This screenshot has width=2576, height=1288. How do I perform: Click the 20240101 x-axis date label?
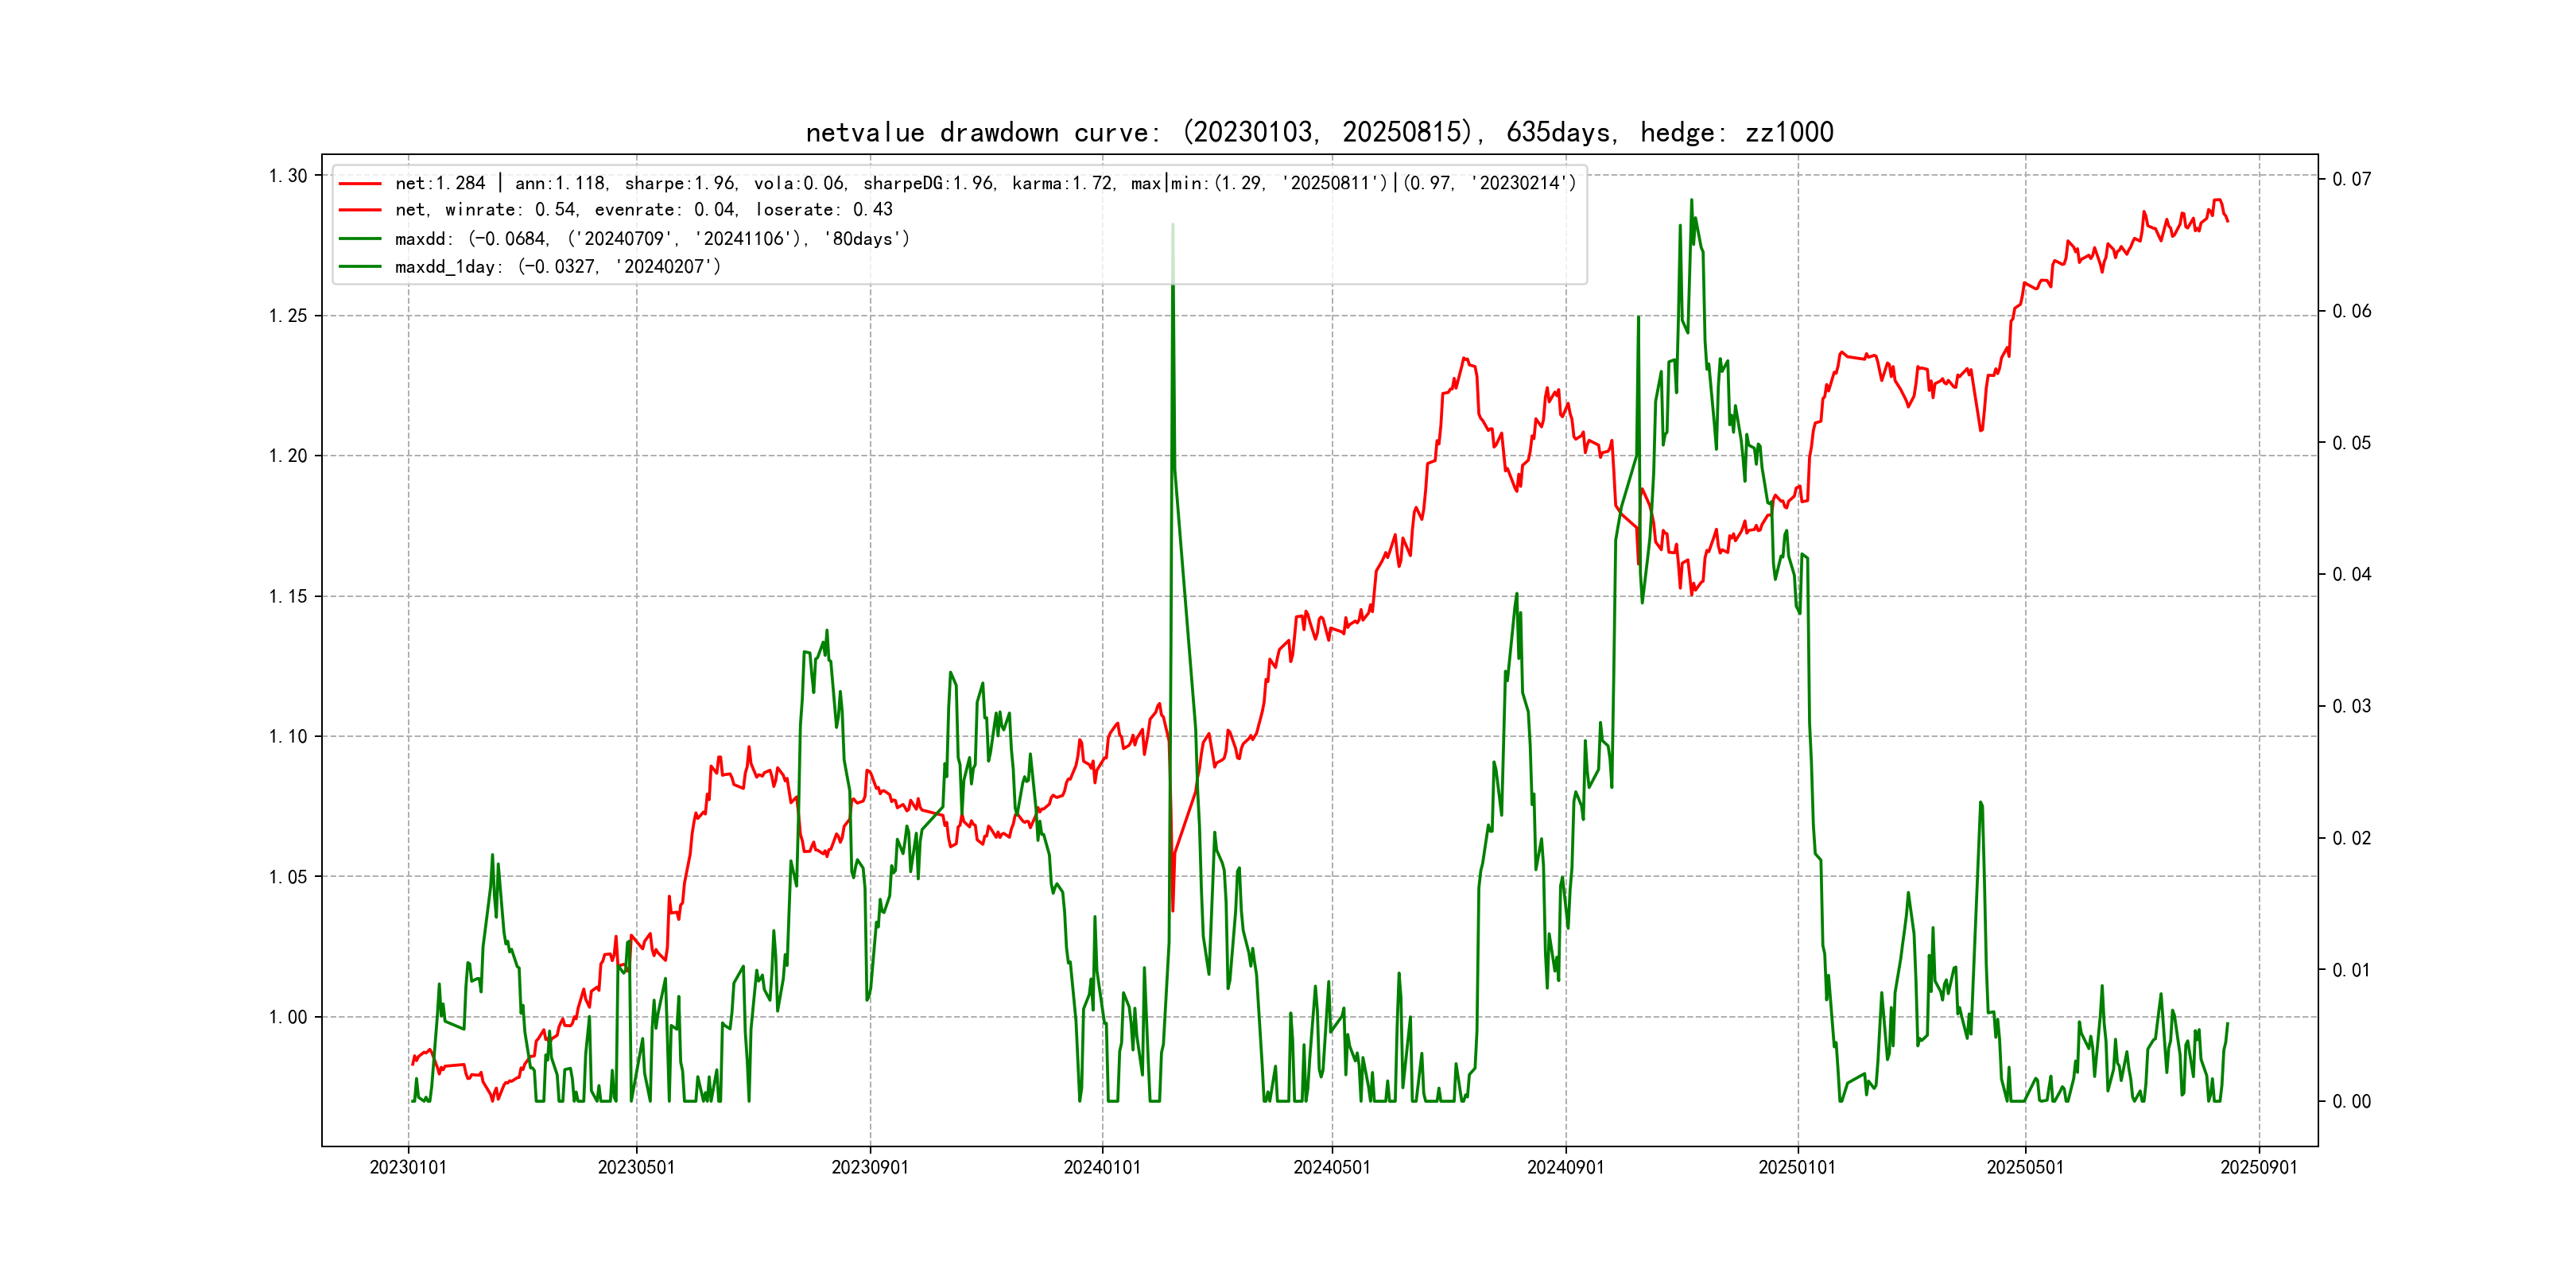1102,1167
